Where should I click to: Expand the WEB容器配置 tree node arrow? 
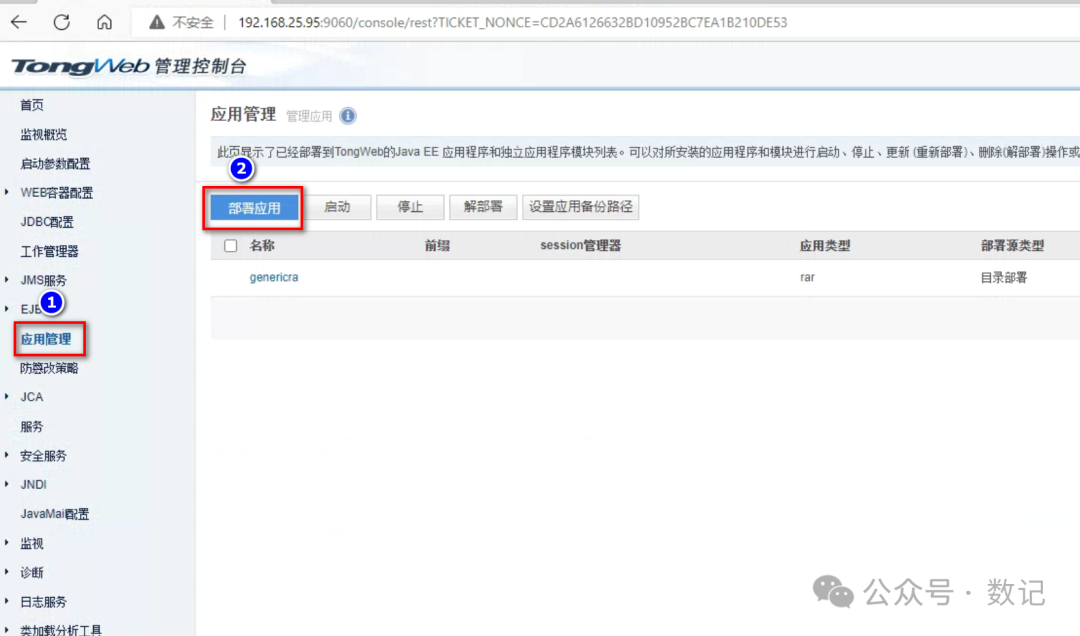7,192
